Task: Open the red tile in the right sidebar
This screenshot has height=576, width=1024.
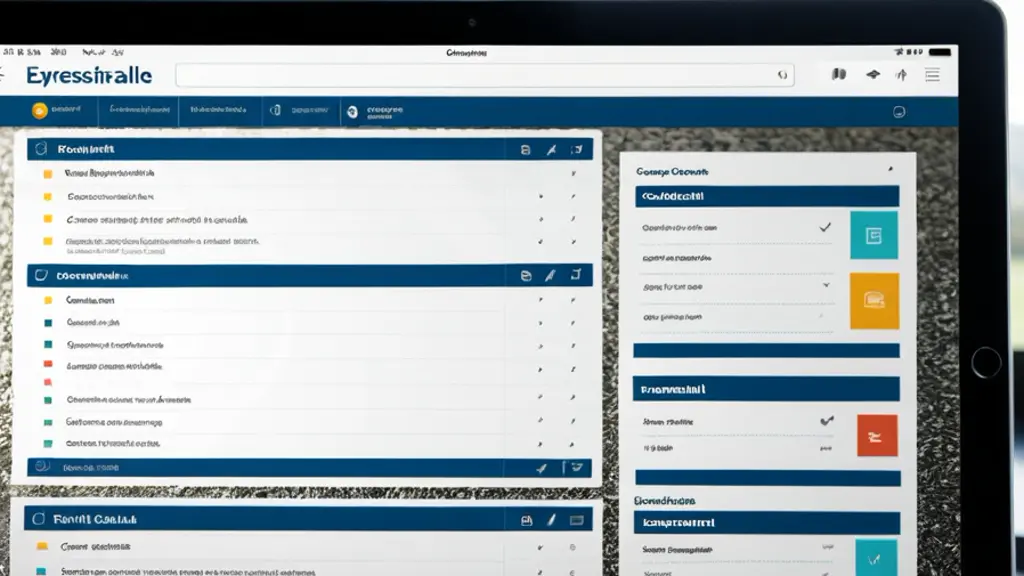Action: coord(877,436)
